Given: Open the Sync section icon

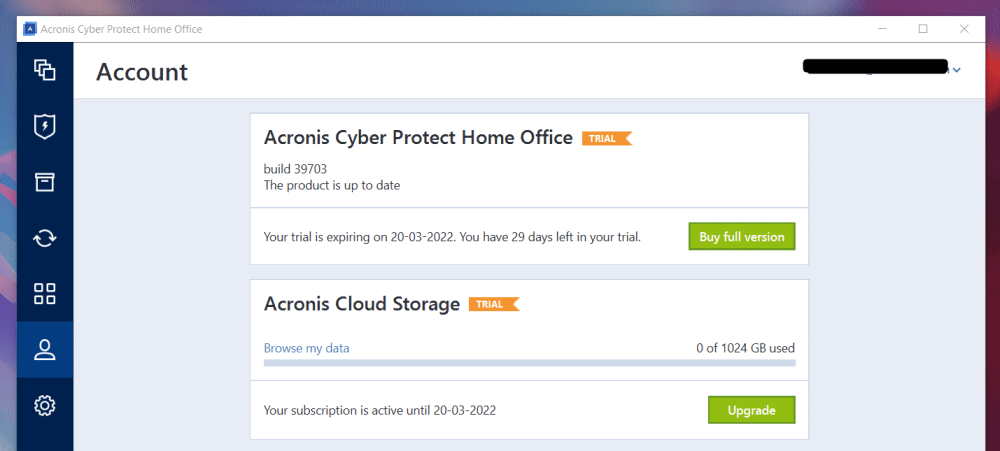Looking at the screenshot, I should [44, 238].
